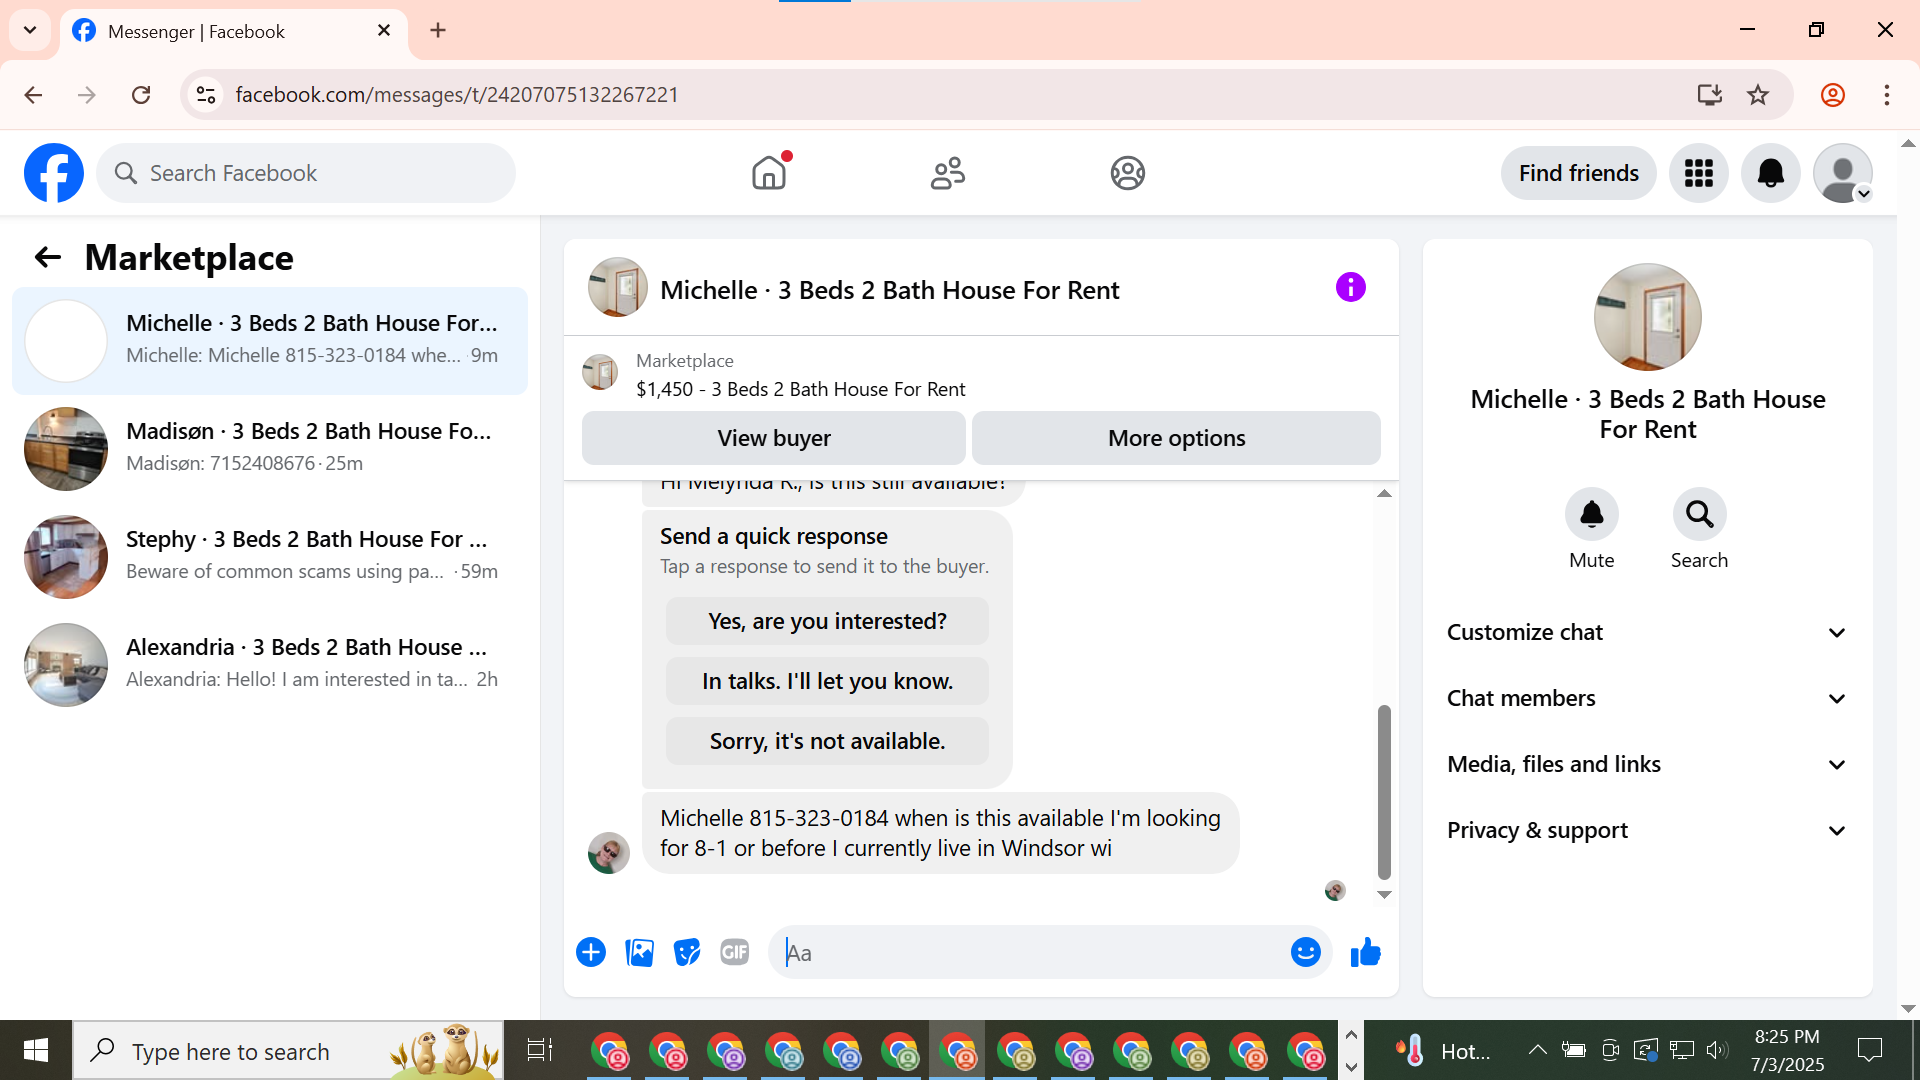Mute this conversation
The height and width of the screenshot is (1080, 1920).
[x=1591, y=515]
